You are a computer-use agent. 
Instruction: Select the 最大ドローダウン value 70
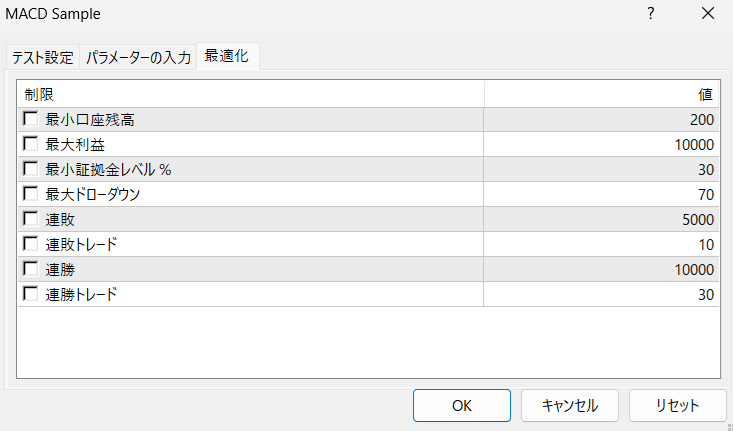tap(705, 194)
